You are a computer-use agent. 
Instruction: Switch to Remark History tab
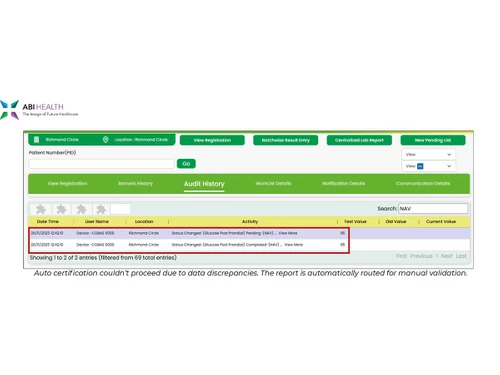135,183
